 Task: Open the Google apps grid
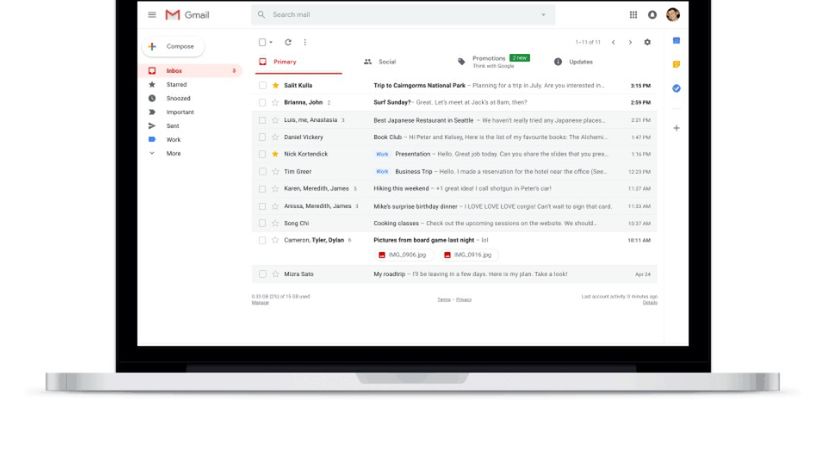point(633,15)
